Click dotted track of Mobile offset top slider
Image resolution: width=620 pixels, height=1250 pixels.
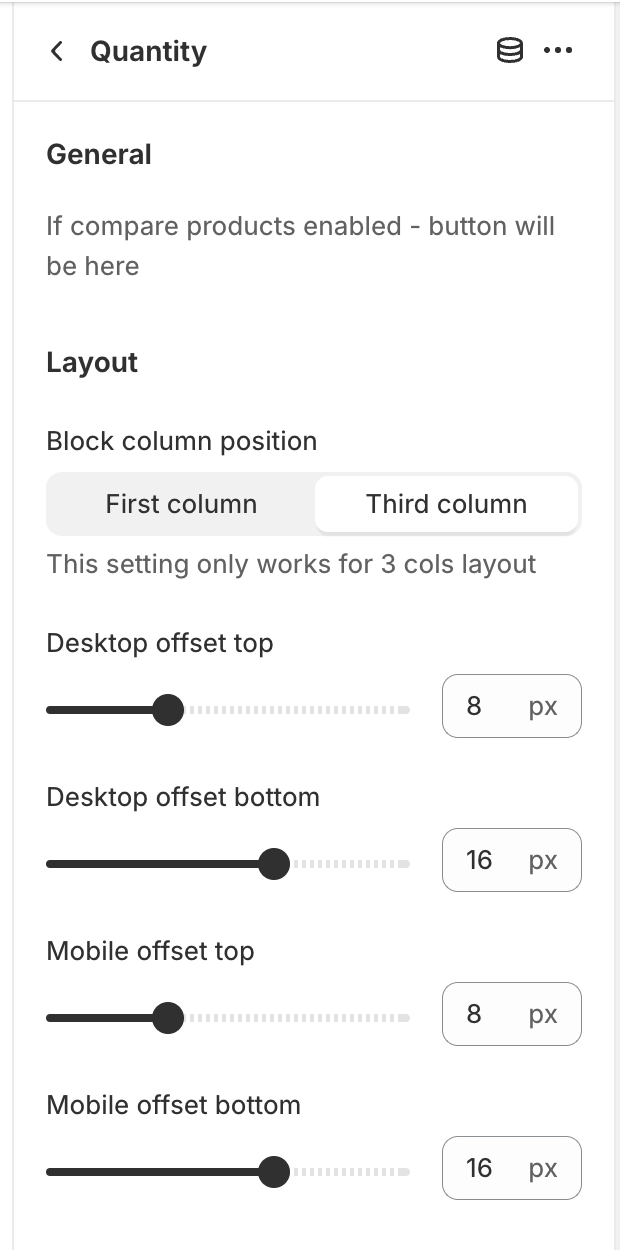[297, 1018]
